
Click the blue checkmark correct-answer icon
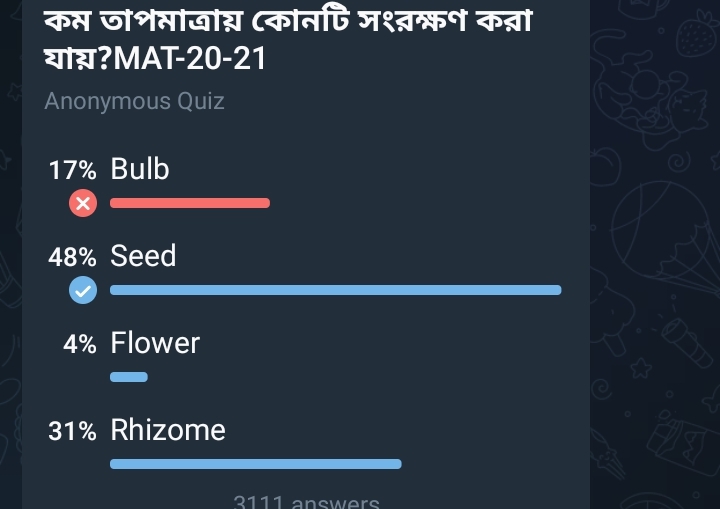[83, 291]
